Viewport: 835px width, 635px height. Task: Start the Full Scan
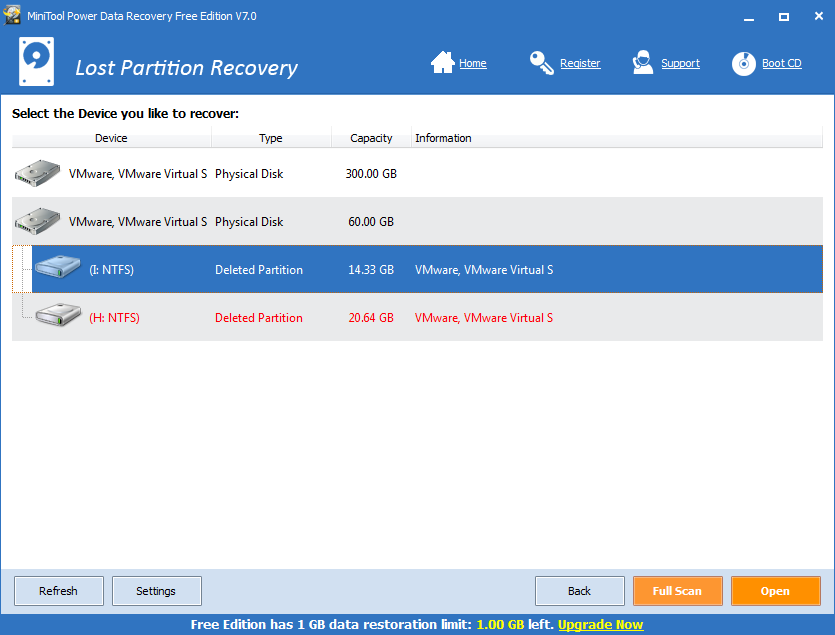(677, 591)
